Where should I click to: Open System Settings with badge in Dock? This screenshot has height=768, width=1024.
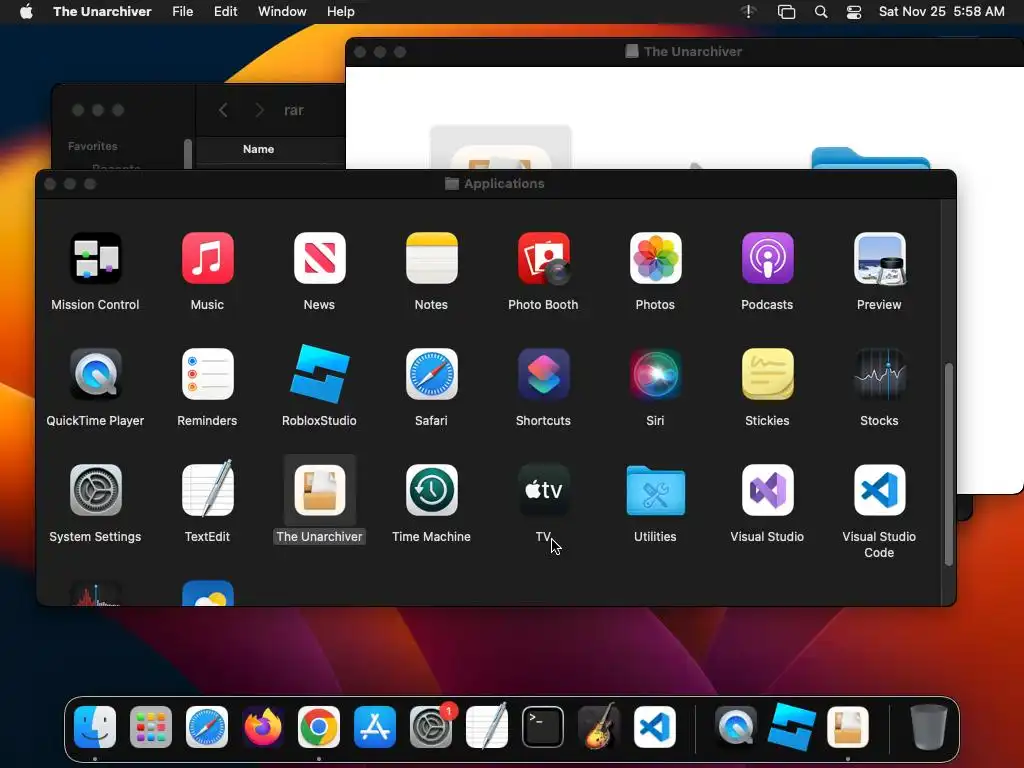point(431,727)
